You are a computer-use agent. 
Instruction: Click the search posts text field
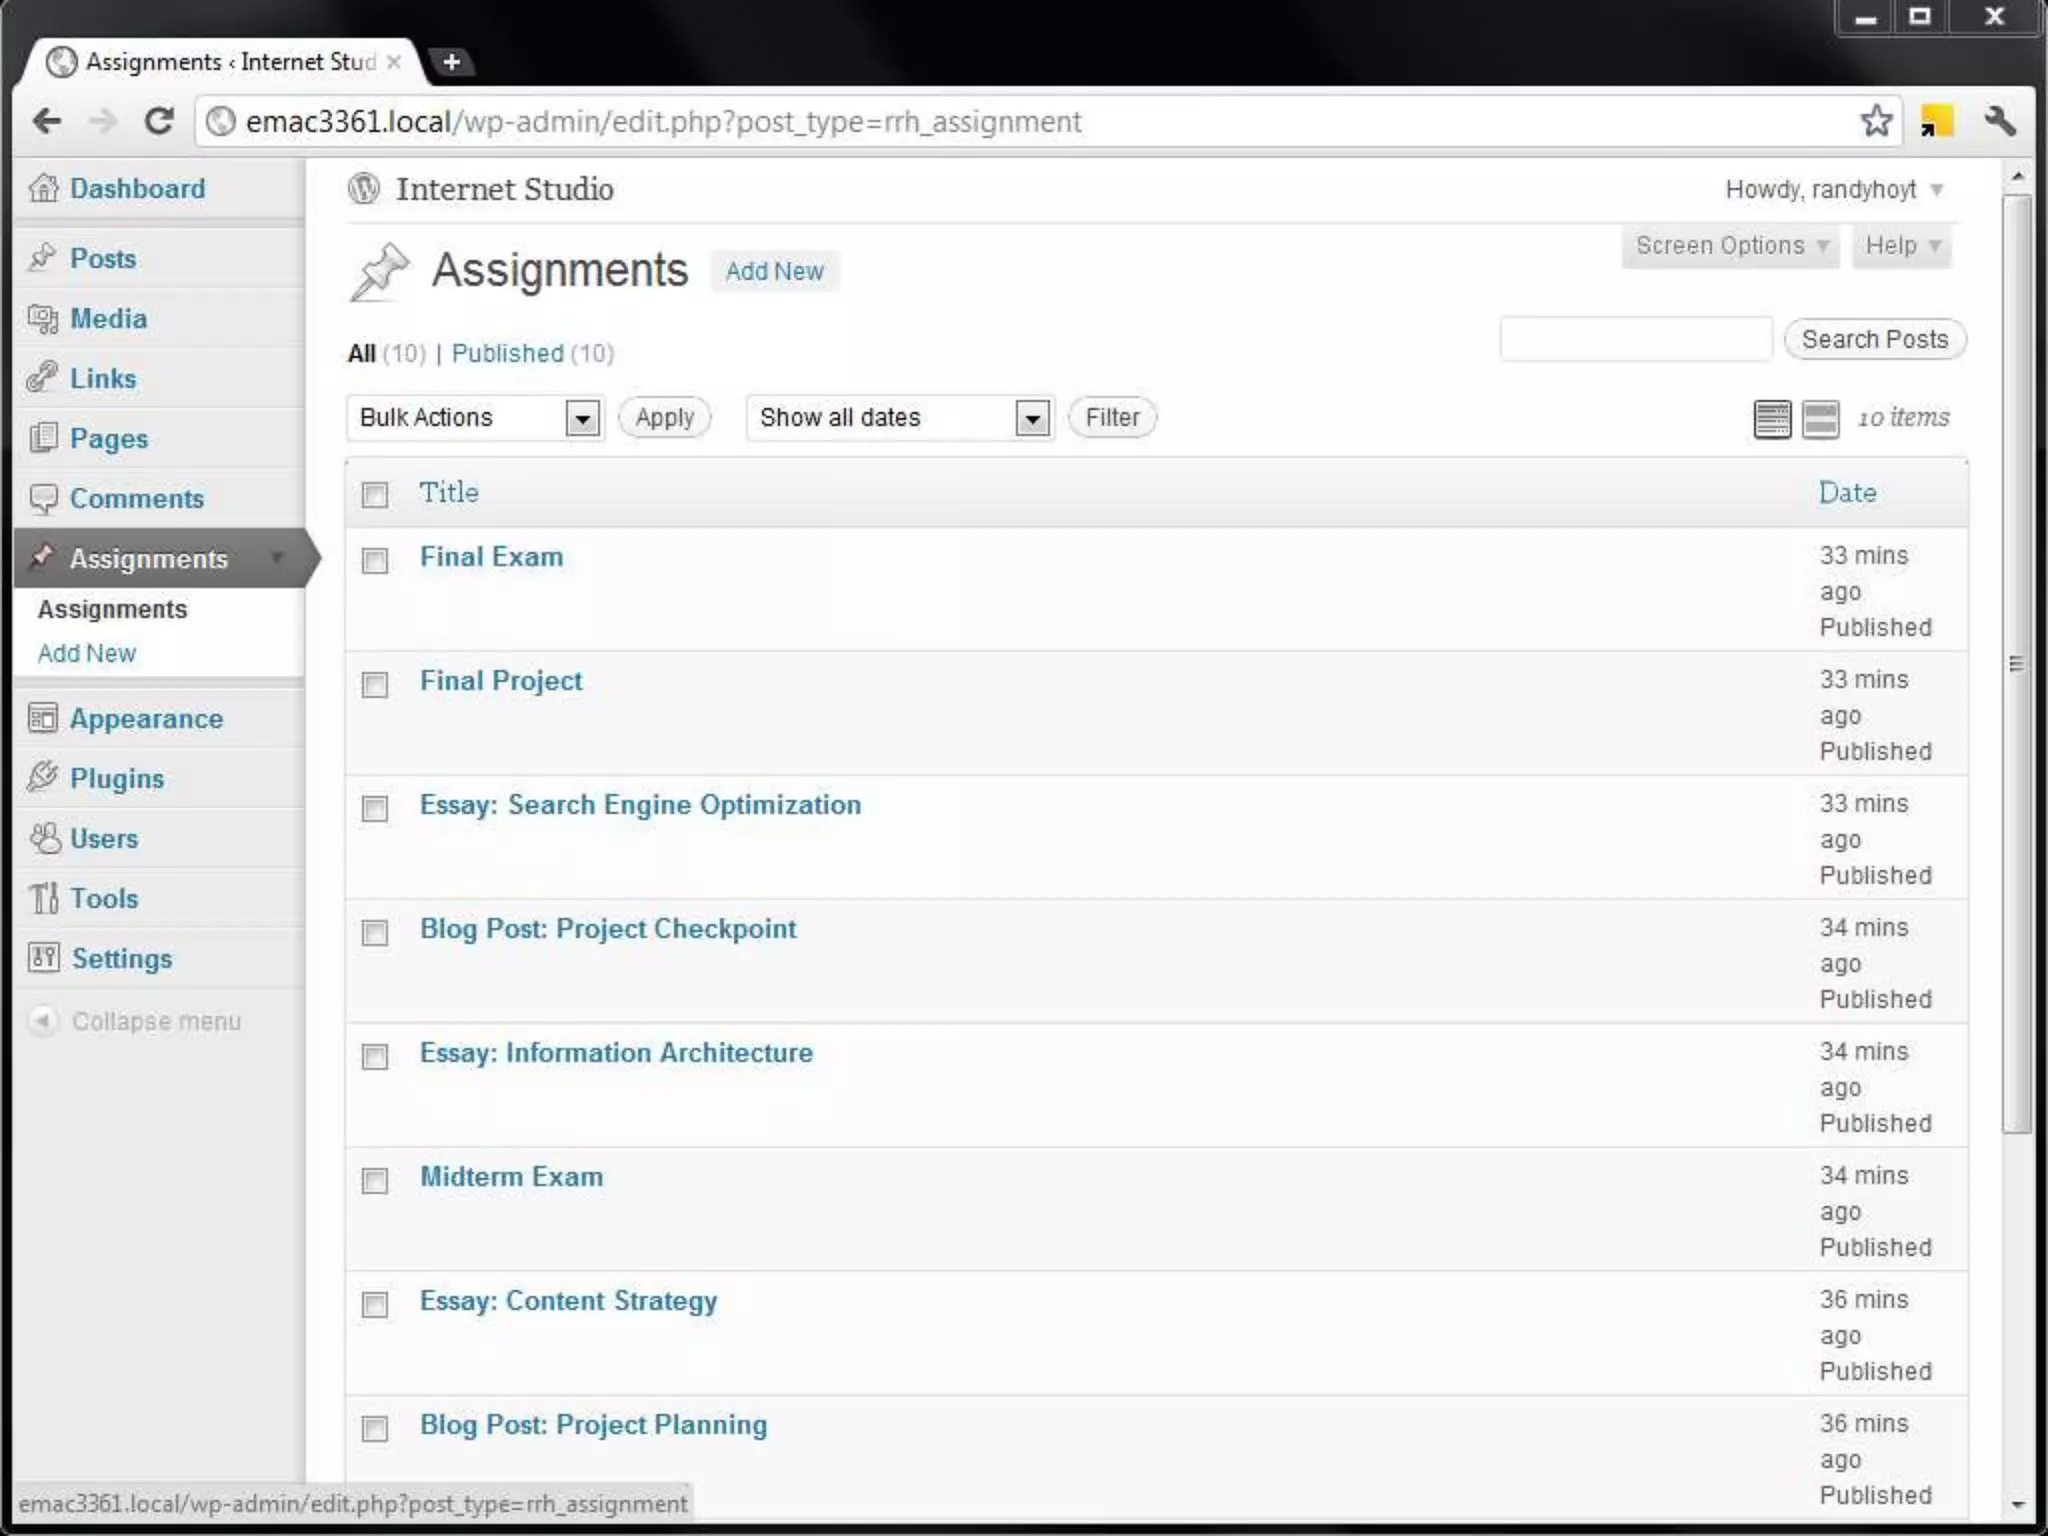(x=1635, y=340)
